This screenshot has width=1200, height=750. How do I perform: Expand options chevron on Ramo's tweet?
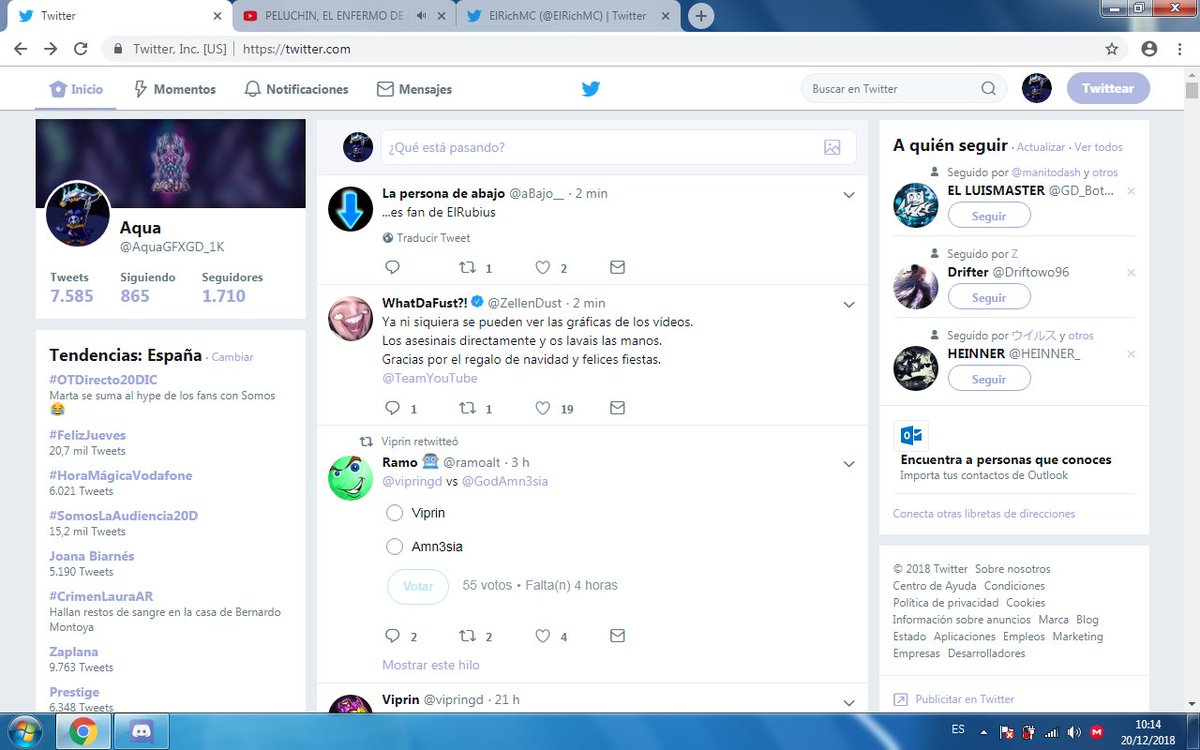click(x=849, y=464)
